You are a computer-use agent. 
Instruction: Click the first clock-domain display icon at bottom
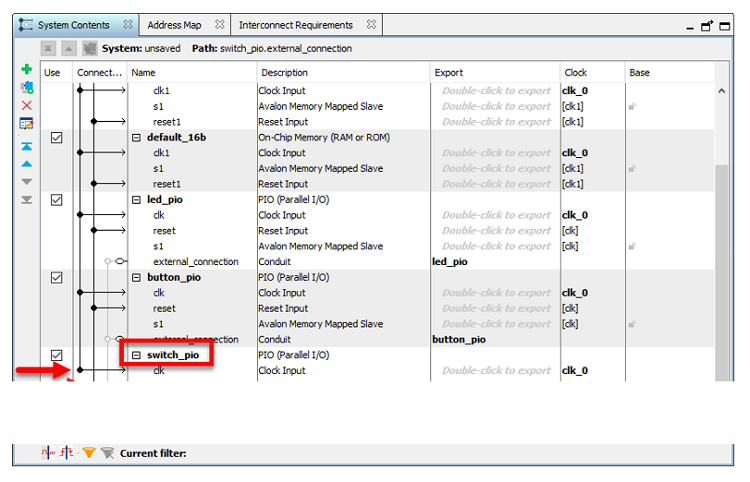click(48, 452)
